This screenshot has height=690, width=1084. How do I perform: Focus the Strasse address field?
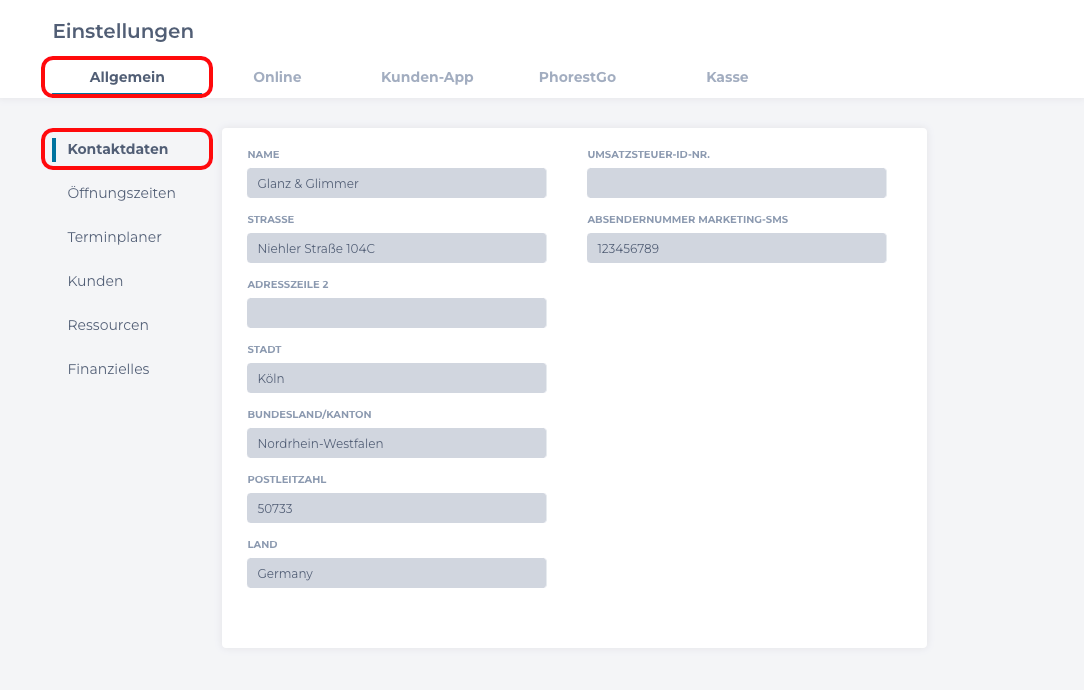396,248
